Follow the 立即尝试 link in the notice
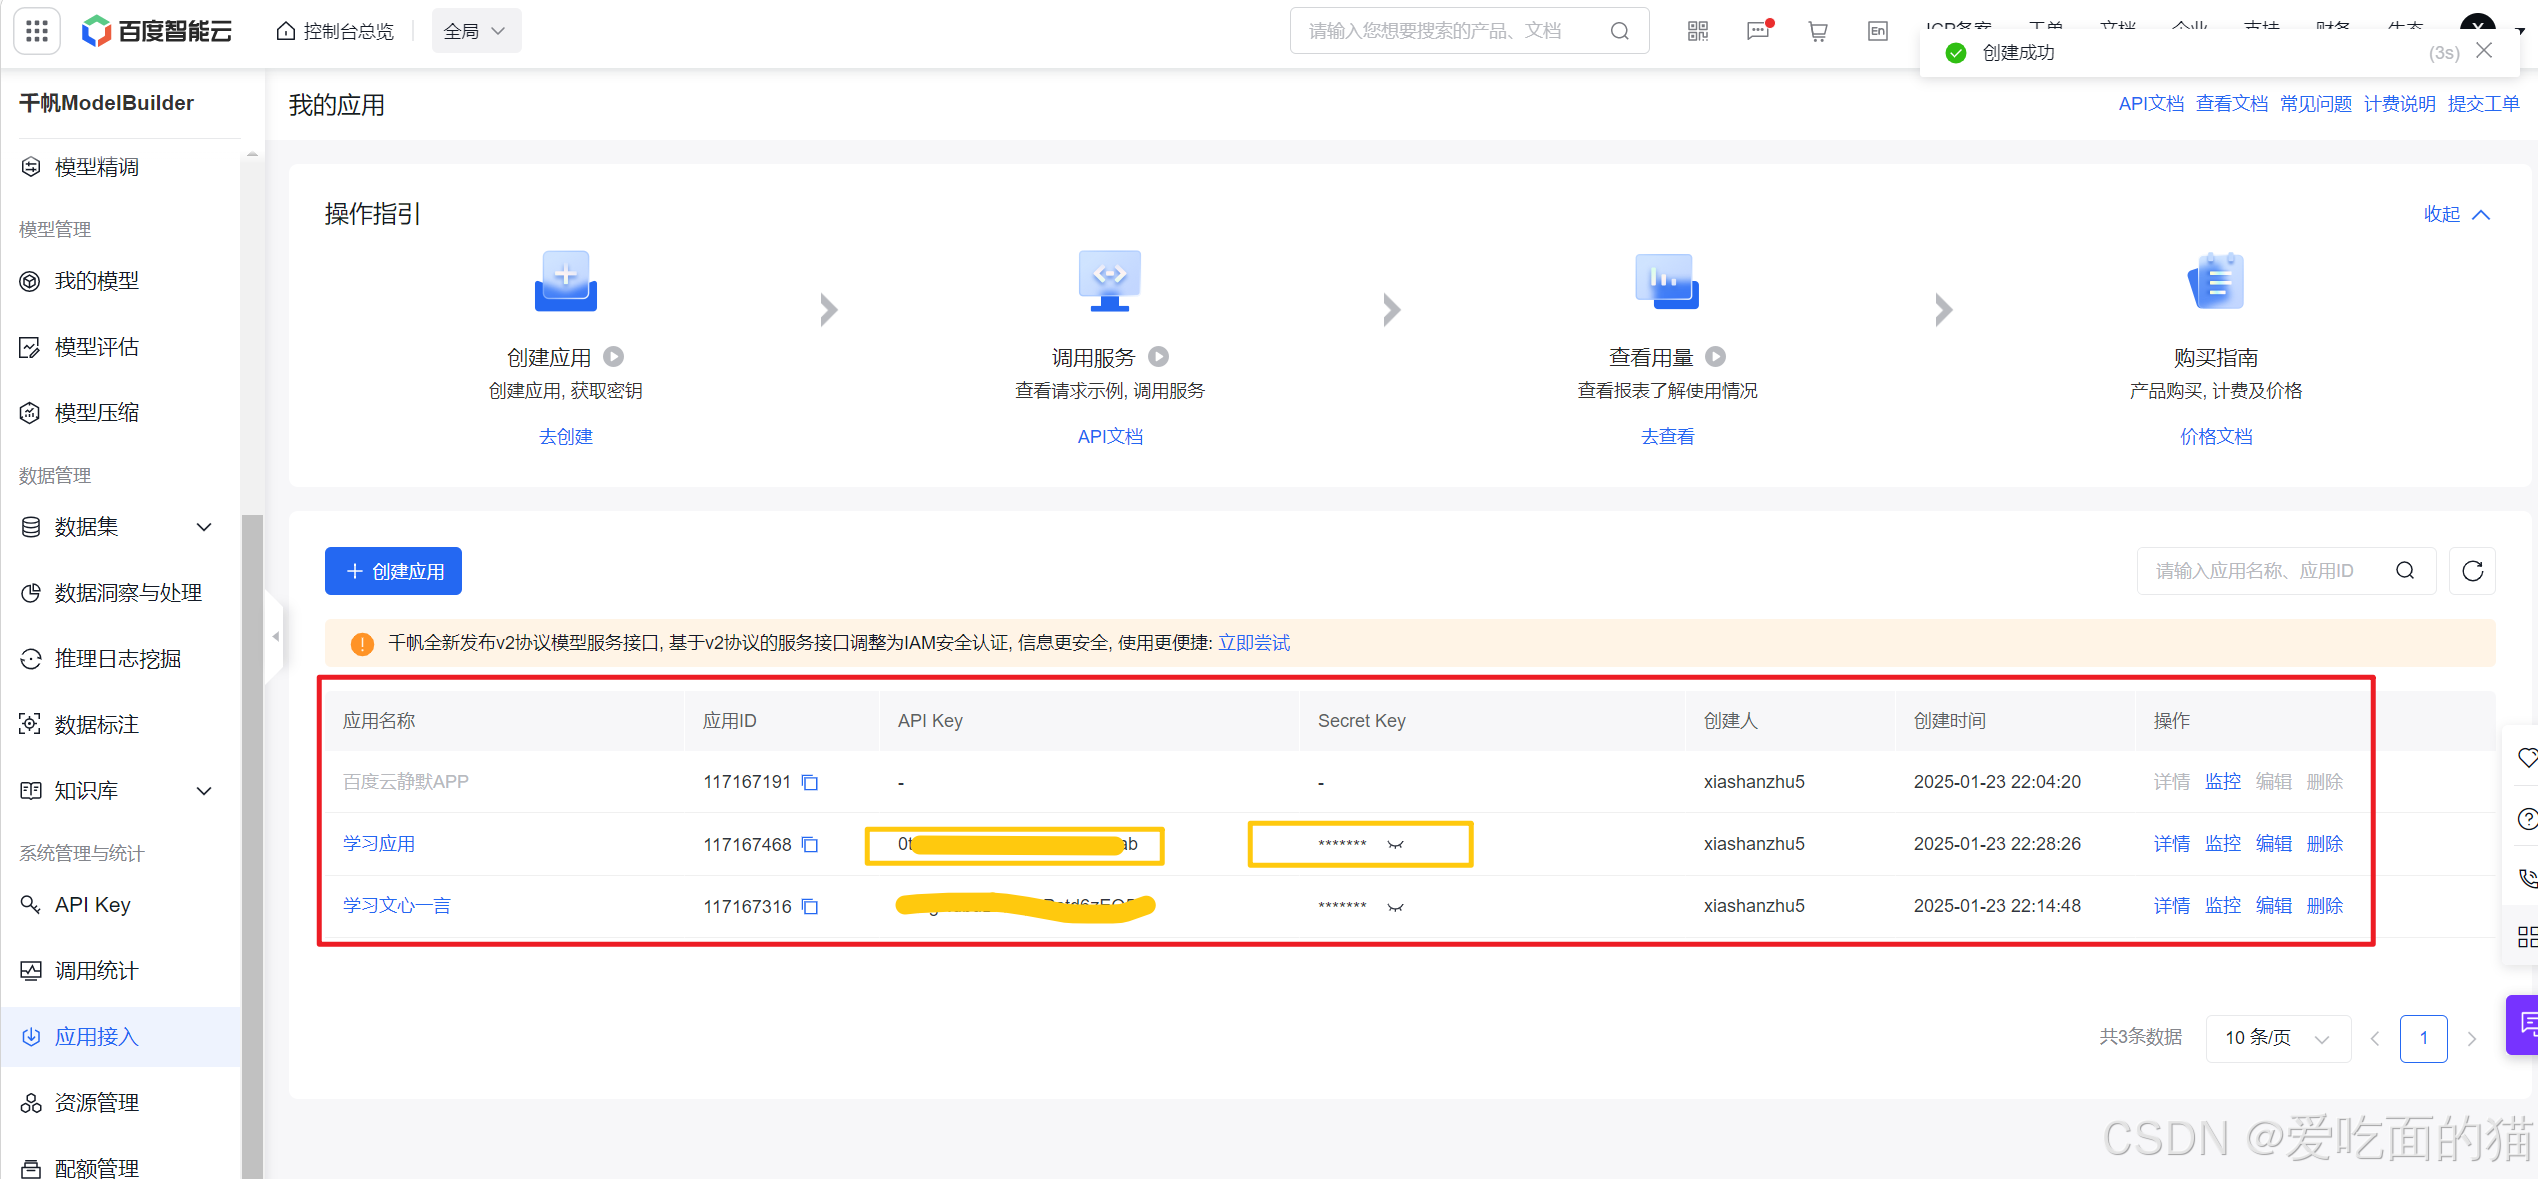Image resolution: width=2538 pixels, height=1179 pixels. point(1254,643)
